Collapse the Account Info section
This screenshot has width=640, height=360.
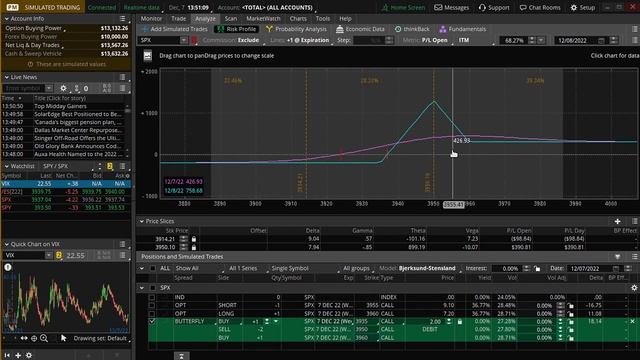click(7, 19)
